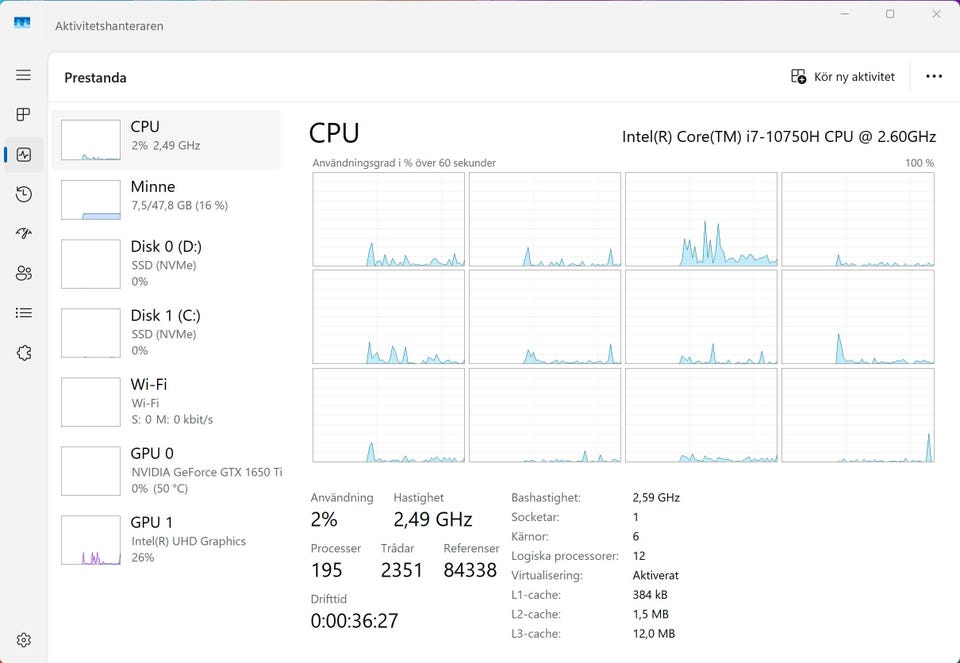Screen dimensions: 960x663
Task: Select the CPU performance entry
Action: point(166,139)
